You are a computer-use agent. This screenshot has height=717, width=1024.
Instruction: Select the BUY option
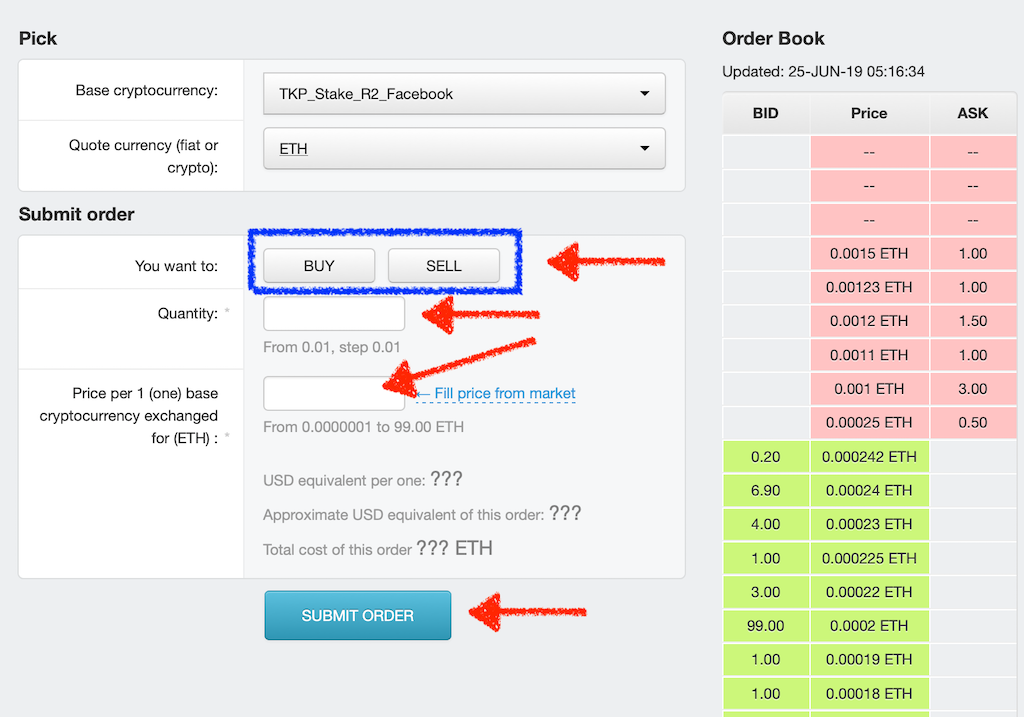pos(319,266)
